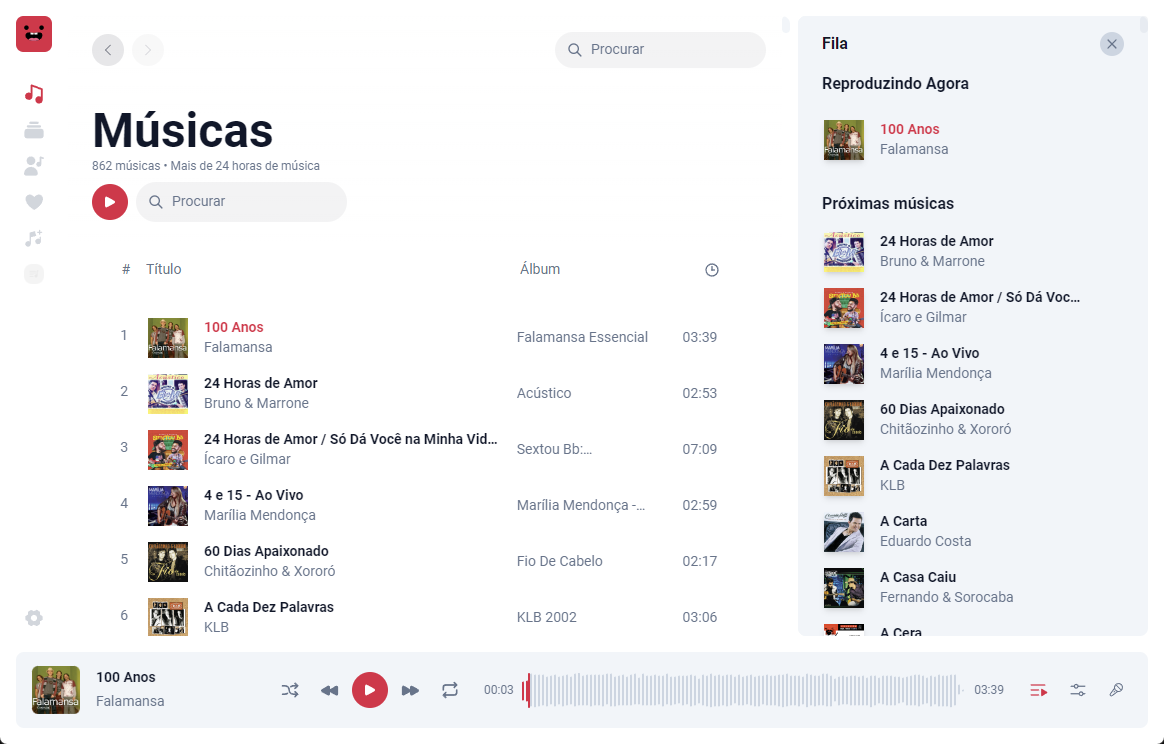Image resolution: width=1164 pixels, height=744 pixels.
Task: Toggle repeat mode
Action: point(450,690)
